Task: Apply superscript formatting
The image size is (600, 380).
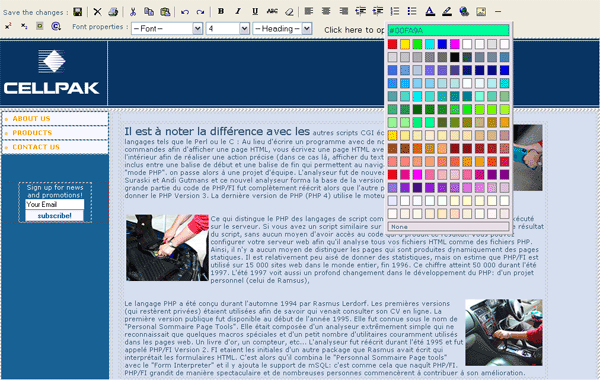Action: click(8, 26)
